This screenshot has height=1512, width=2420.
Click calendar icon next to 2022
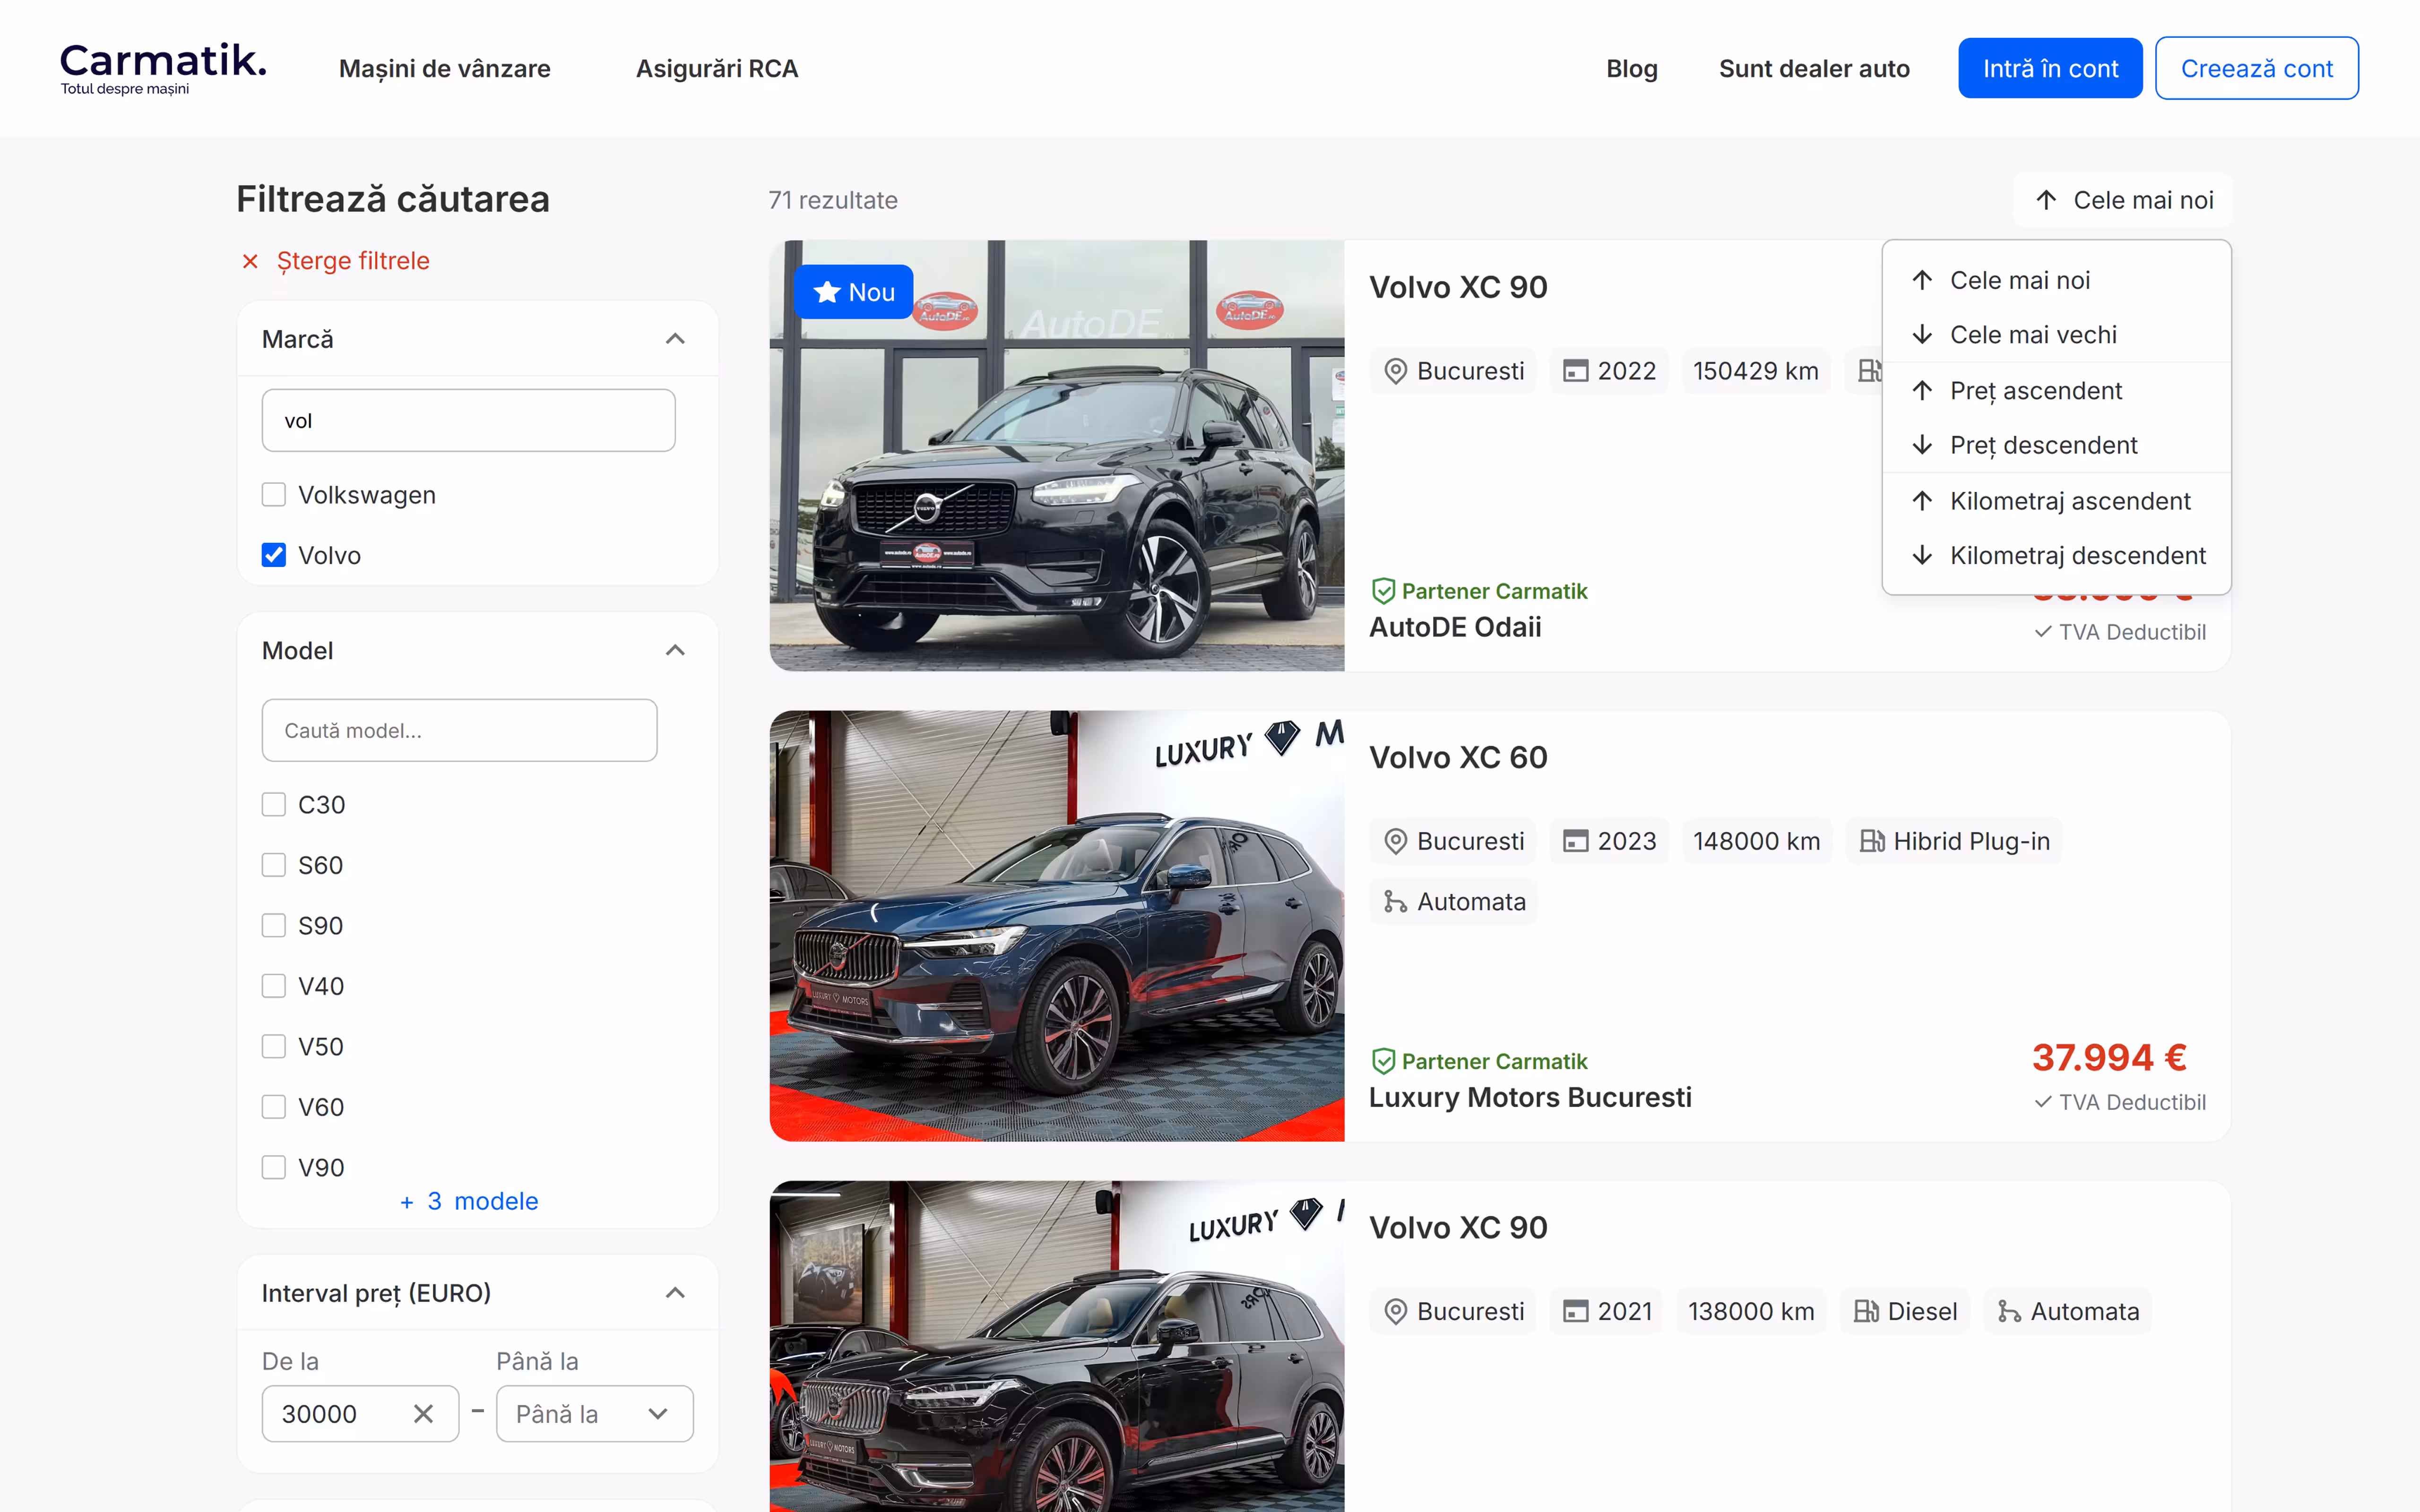1576,371
